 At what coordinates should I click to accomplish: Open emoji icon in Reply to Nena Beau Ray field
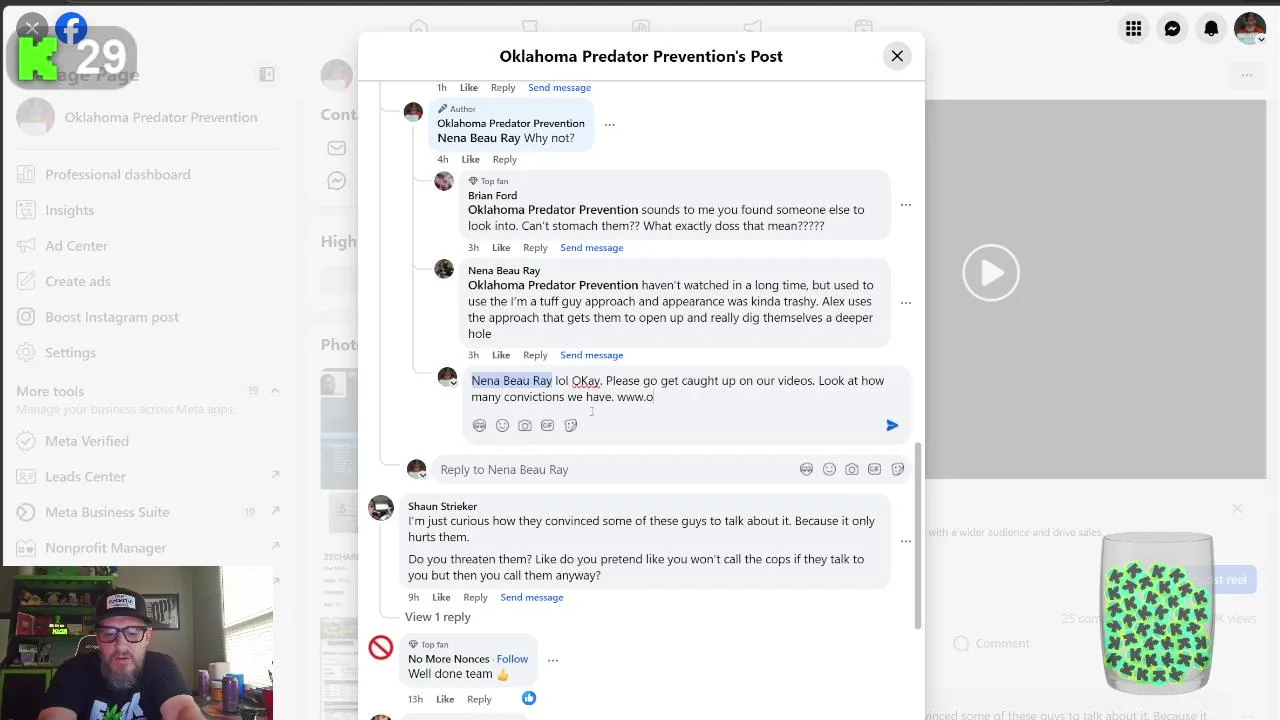[829, 469]
